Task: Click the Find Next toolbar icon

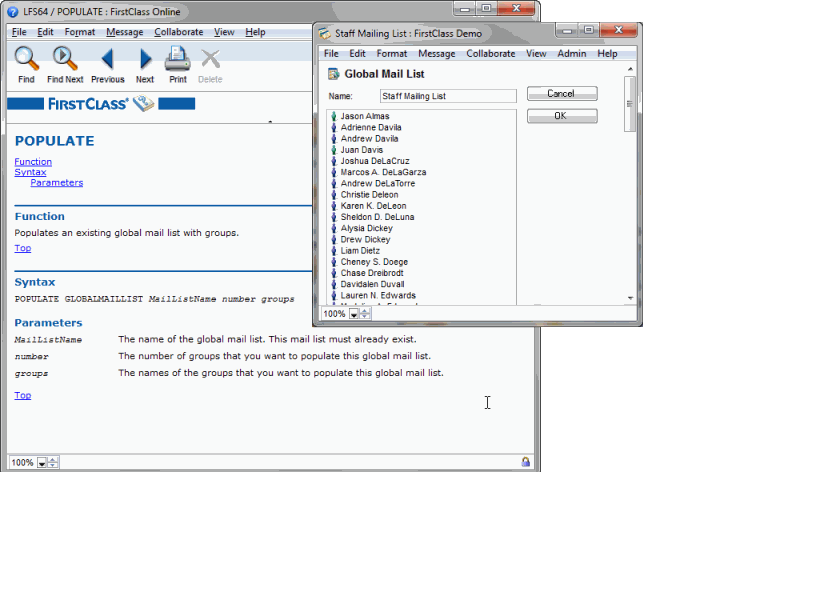Action: 65,58
